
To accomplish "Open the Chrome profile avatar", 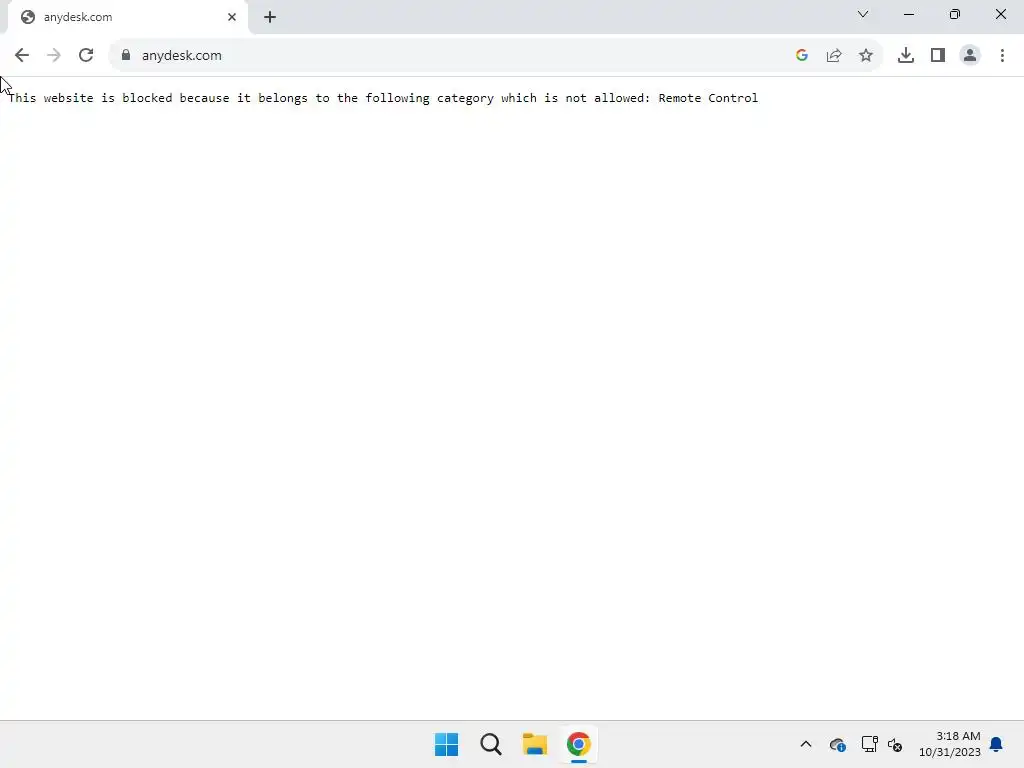I will 970,56.
